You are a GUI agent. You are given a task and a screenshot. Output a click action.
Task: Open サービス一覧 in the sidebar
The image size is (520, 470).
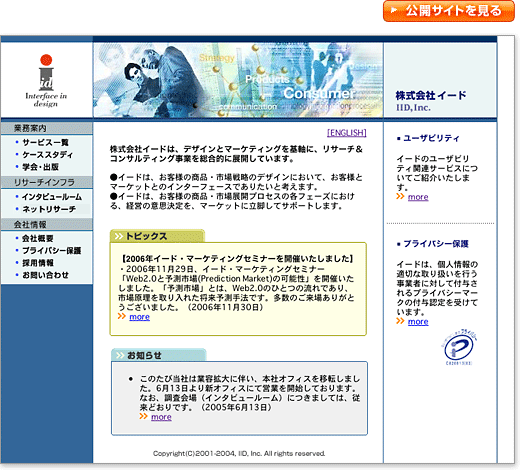click(45, 142)
